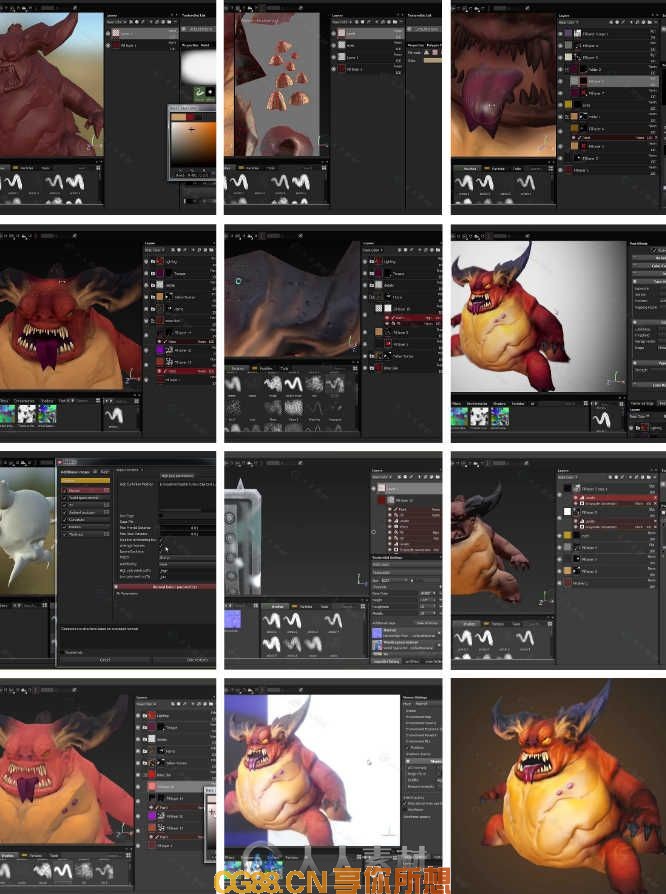Screen dimensions: 666x894
Task: Click brush preview thumbnail in dark-background demon face screenshot
Action: click(113, 416)
